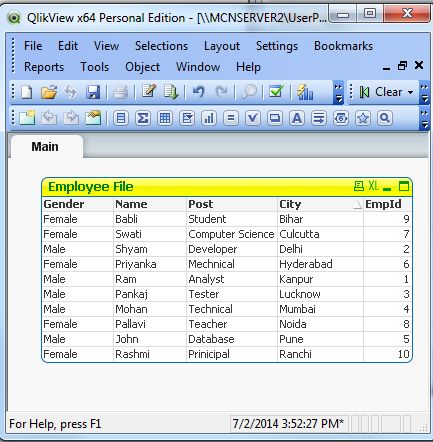Create a Bookmark Object star icon

[x=363, y=118]
